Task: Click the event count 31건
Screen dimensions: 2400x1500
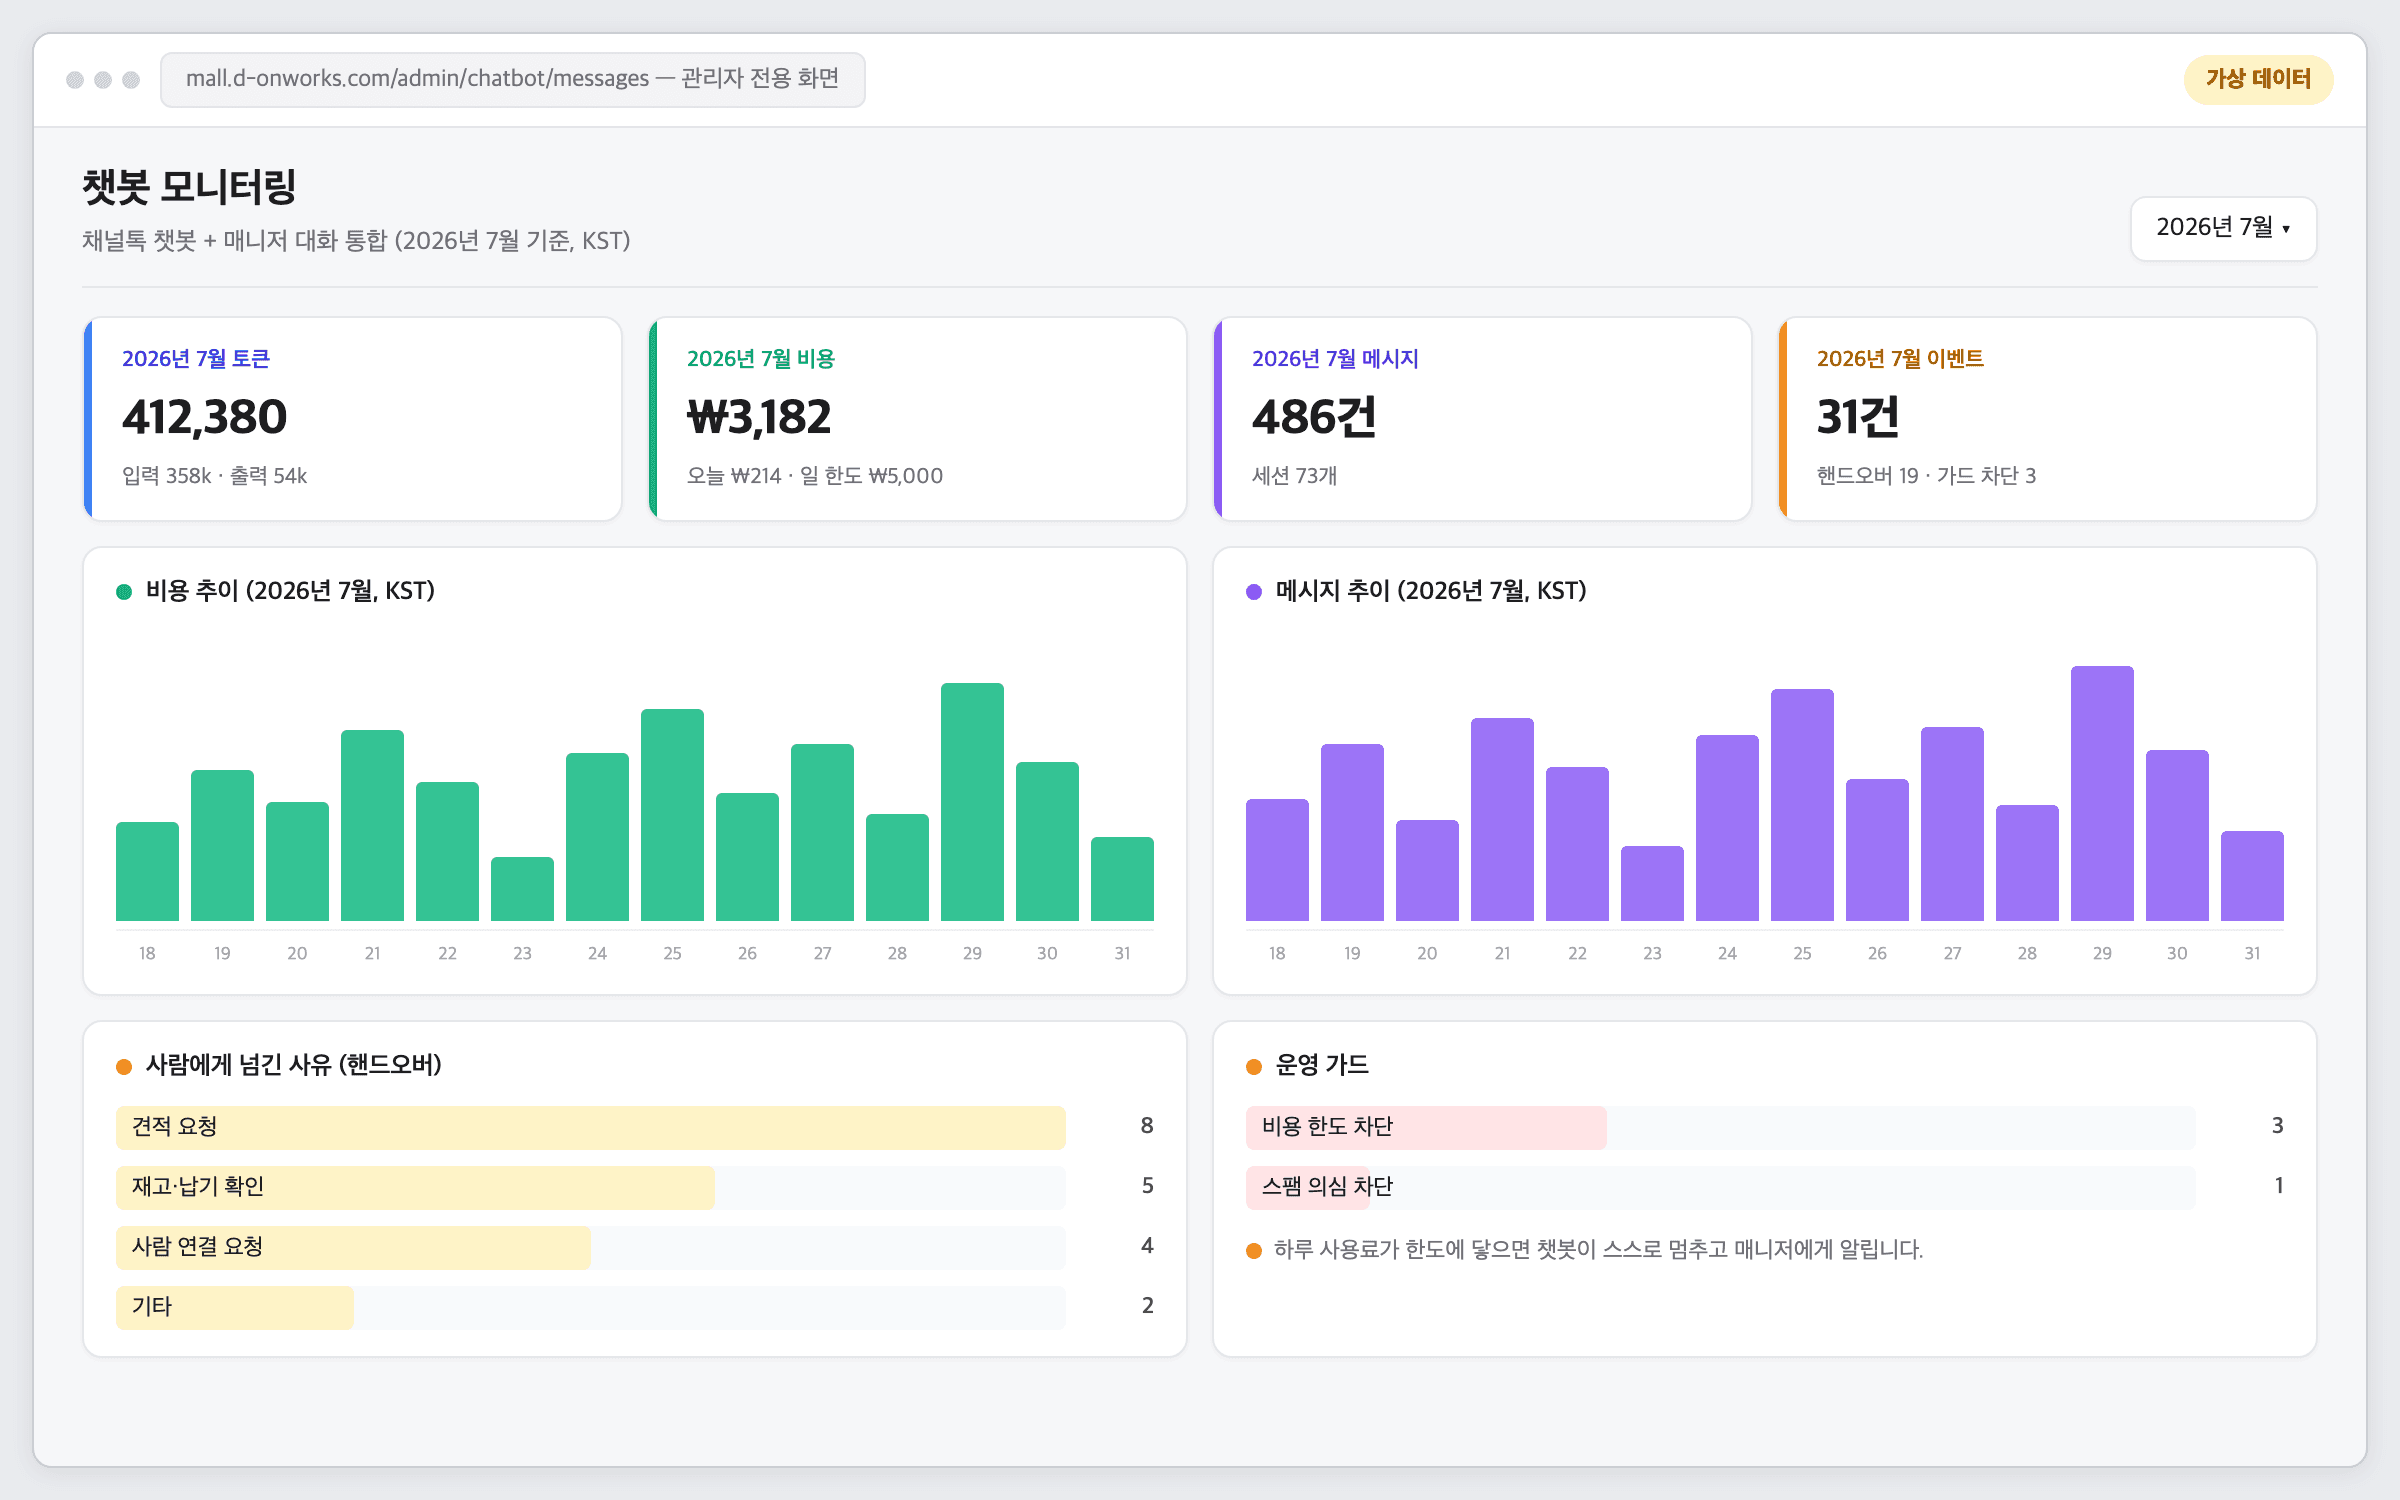Action: pos(1858,417)
